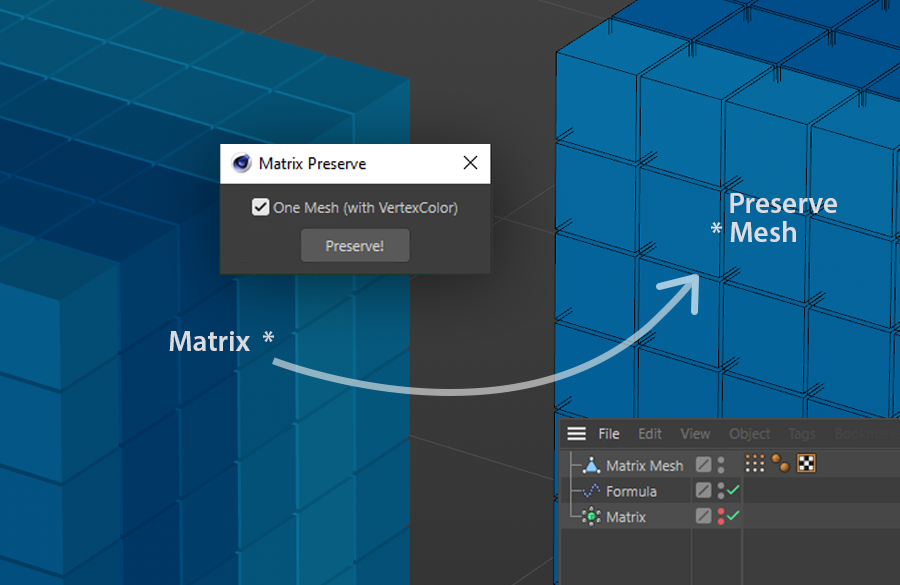Toggle the Matrix enable green checkmark

pyautogui.click(x=733, y=516)
